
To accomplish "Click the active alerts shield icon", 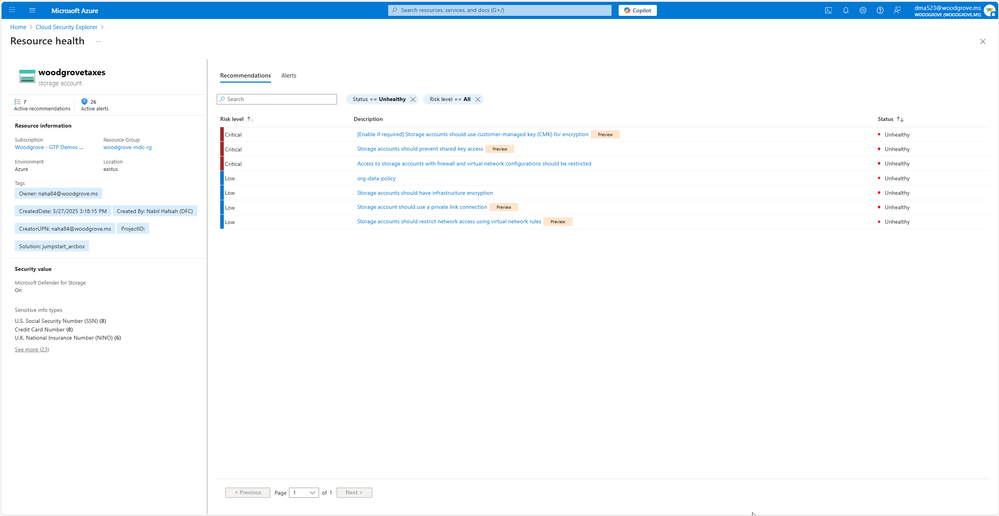I will [x=84, y=101].
